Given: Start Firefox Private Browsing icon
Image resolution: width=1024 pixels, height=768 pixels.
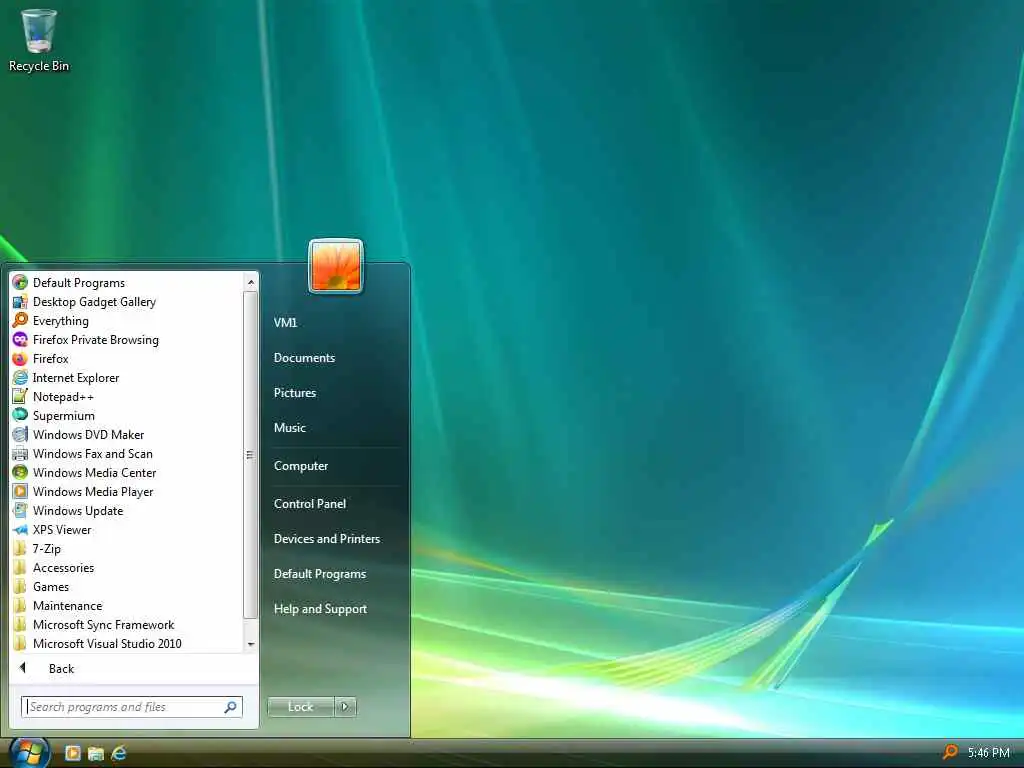Looking at the screenshot, I should pos(20,339).
